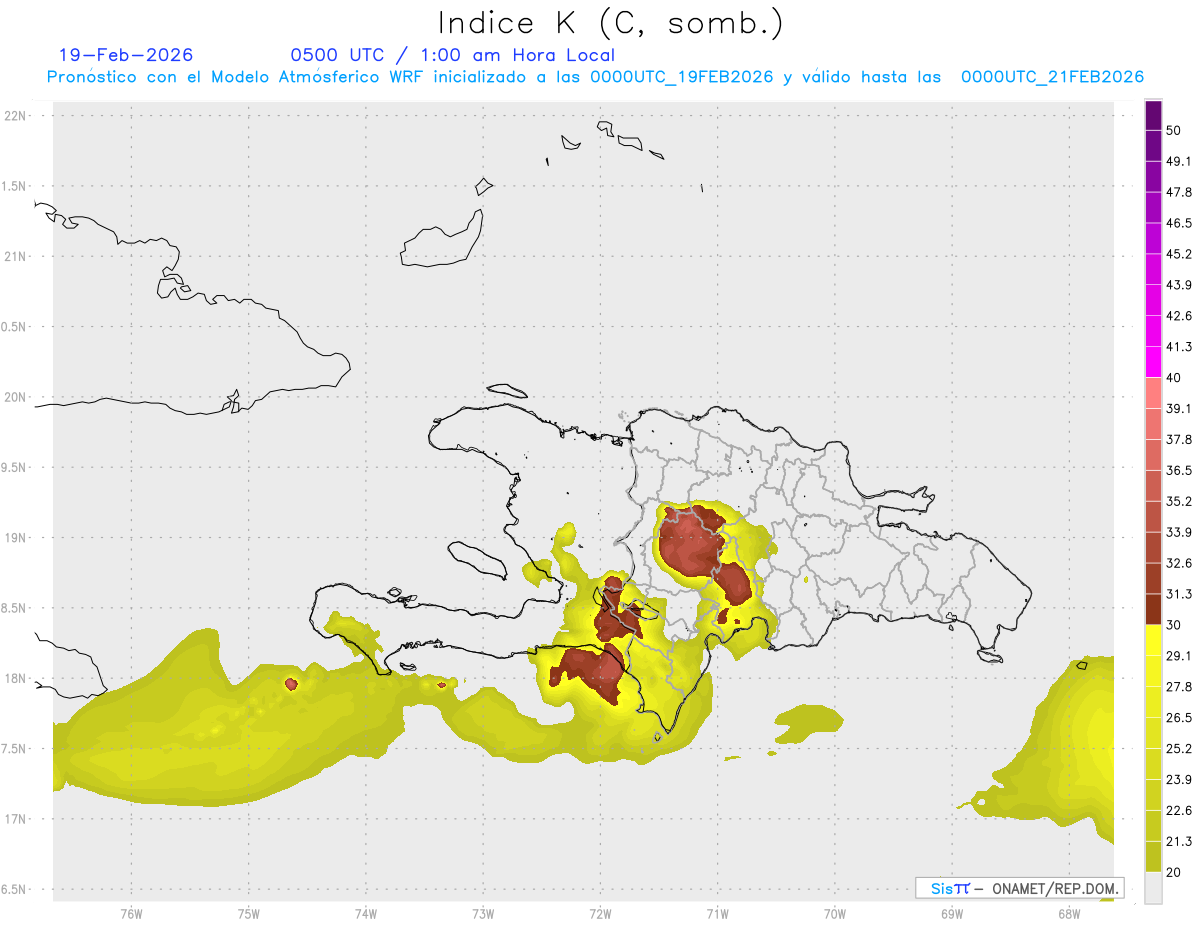Click the latitude label '21N'
Image resolution: width=1200 pixels, height=927 pixels.
coord(15,257)
